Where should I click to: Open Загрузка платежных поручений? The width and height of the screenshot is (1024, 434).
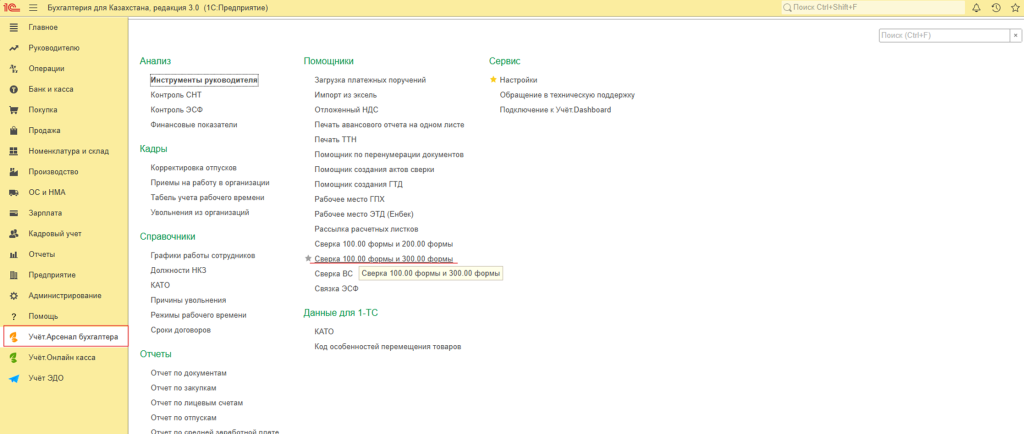370,79
